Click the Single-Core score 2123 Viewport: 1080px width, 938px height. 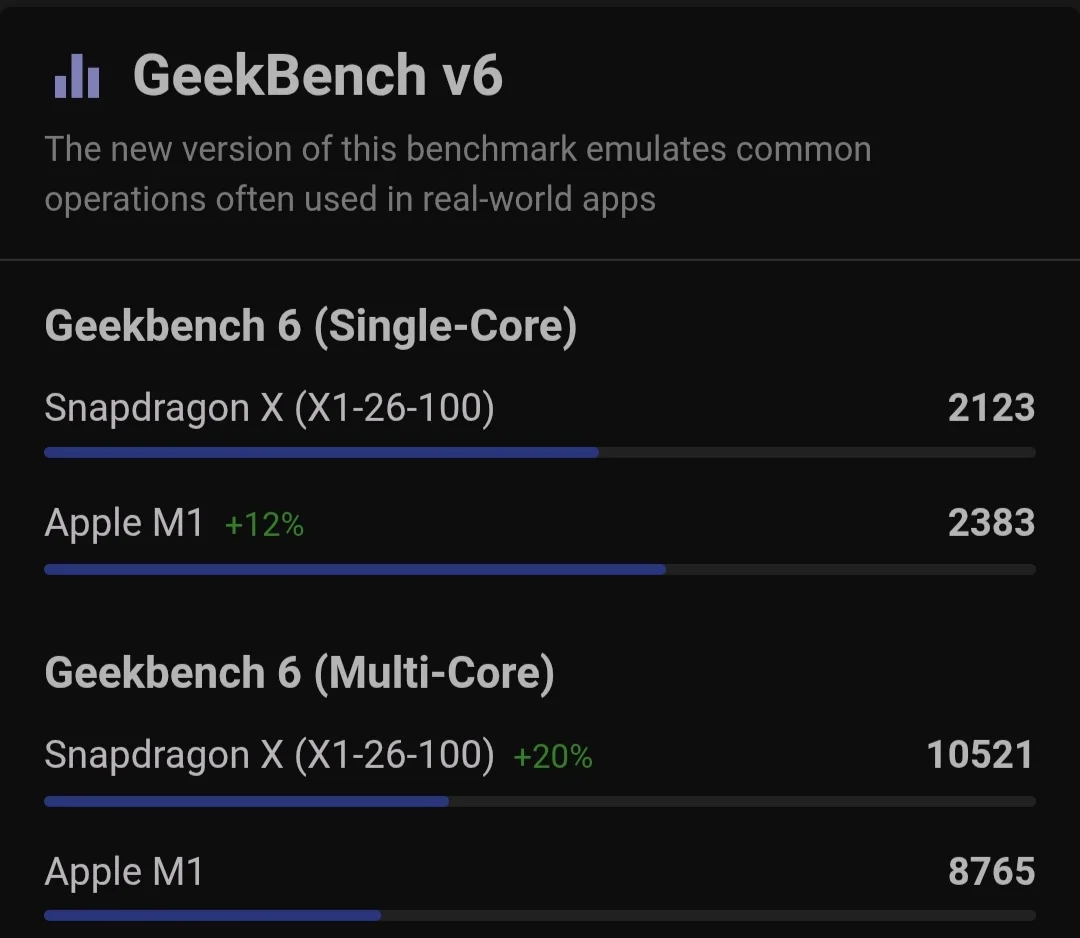pos(991,408)
